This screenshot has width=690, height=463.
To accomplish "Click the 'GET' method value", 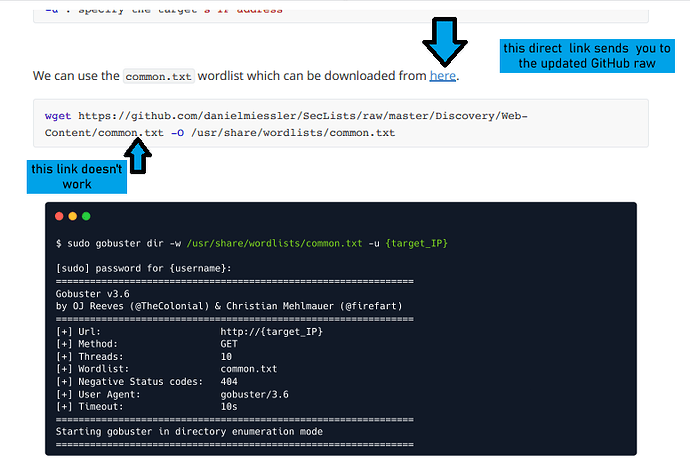I will tap(229, 344).
